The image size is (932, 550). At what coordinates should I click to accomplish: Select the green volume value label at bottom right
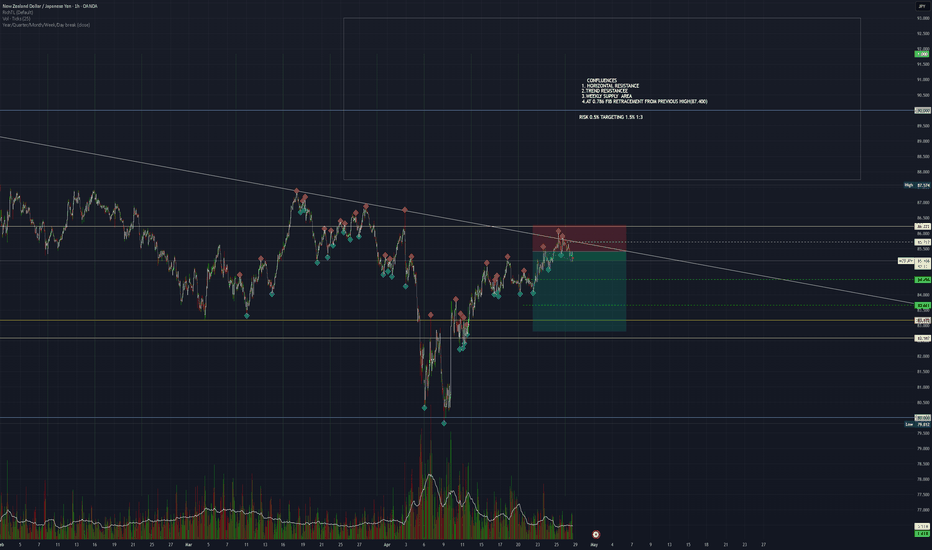pyautogui.click(x=922, y=533)
